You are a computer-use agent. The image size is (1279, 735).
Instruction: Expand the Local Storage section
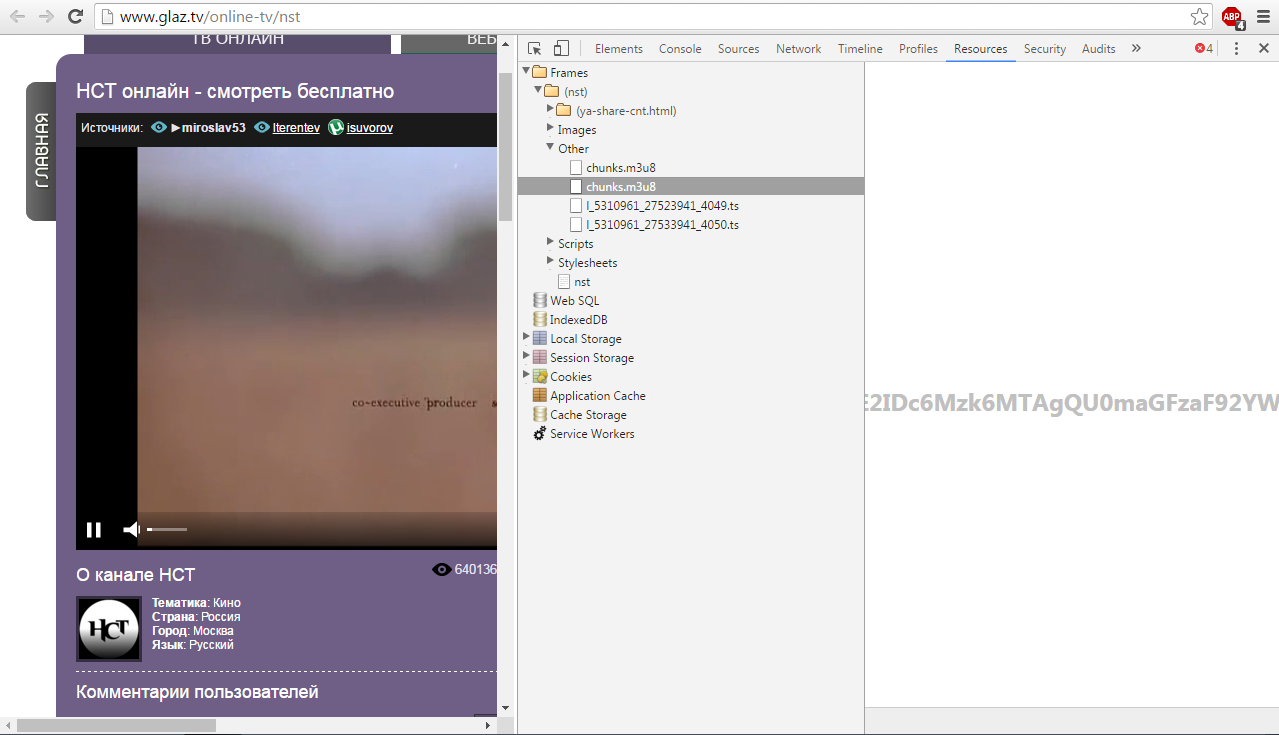coord(526,338)
